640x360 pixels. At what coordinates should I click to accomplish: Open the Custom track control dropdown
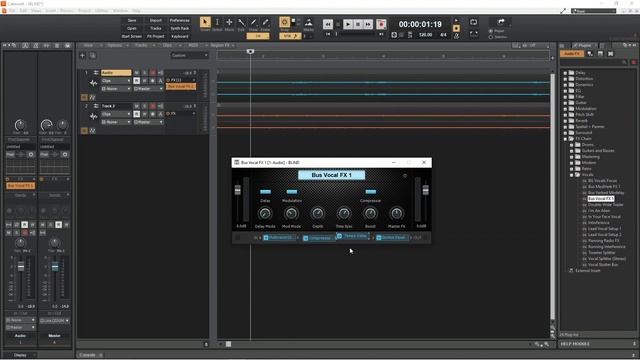[x=189, y=56]
